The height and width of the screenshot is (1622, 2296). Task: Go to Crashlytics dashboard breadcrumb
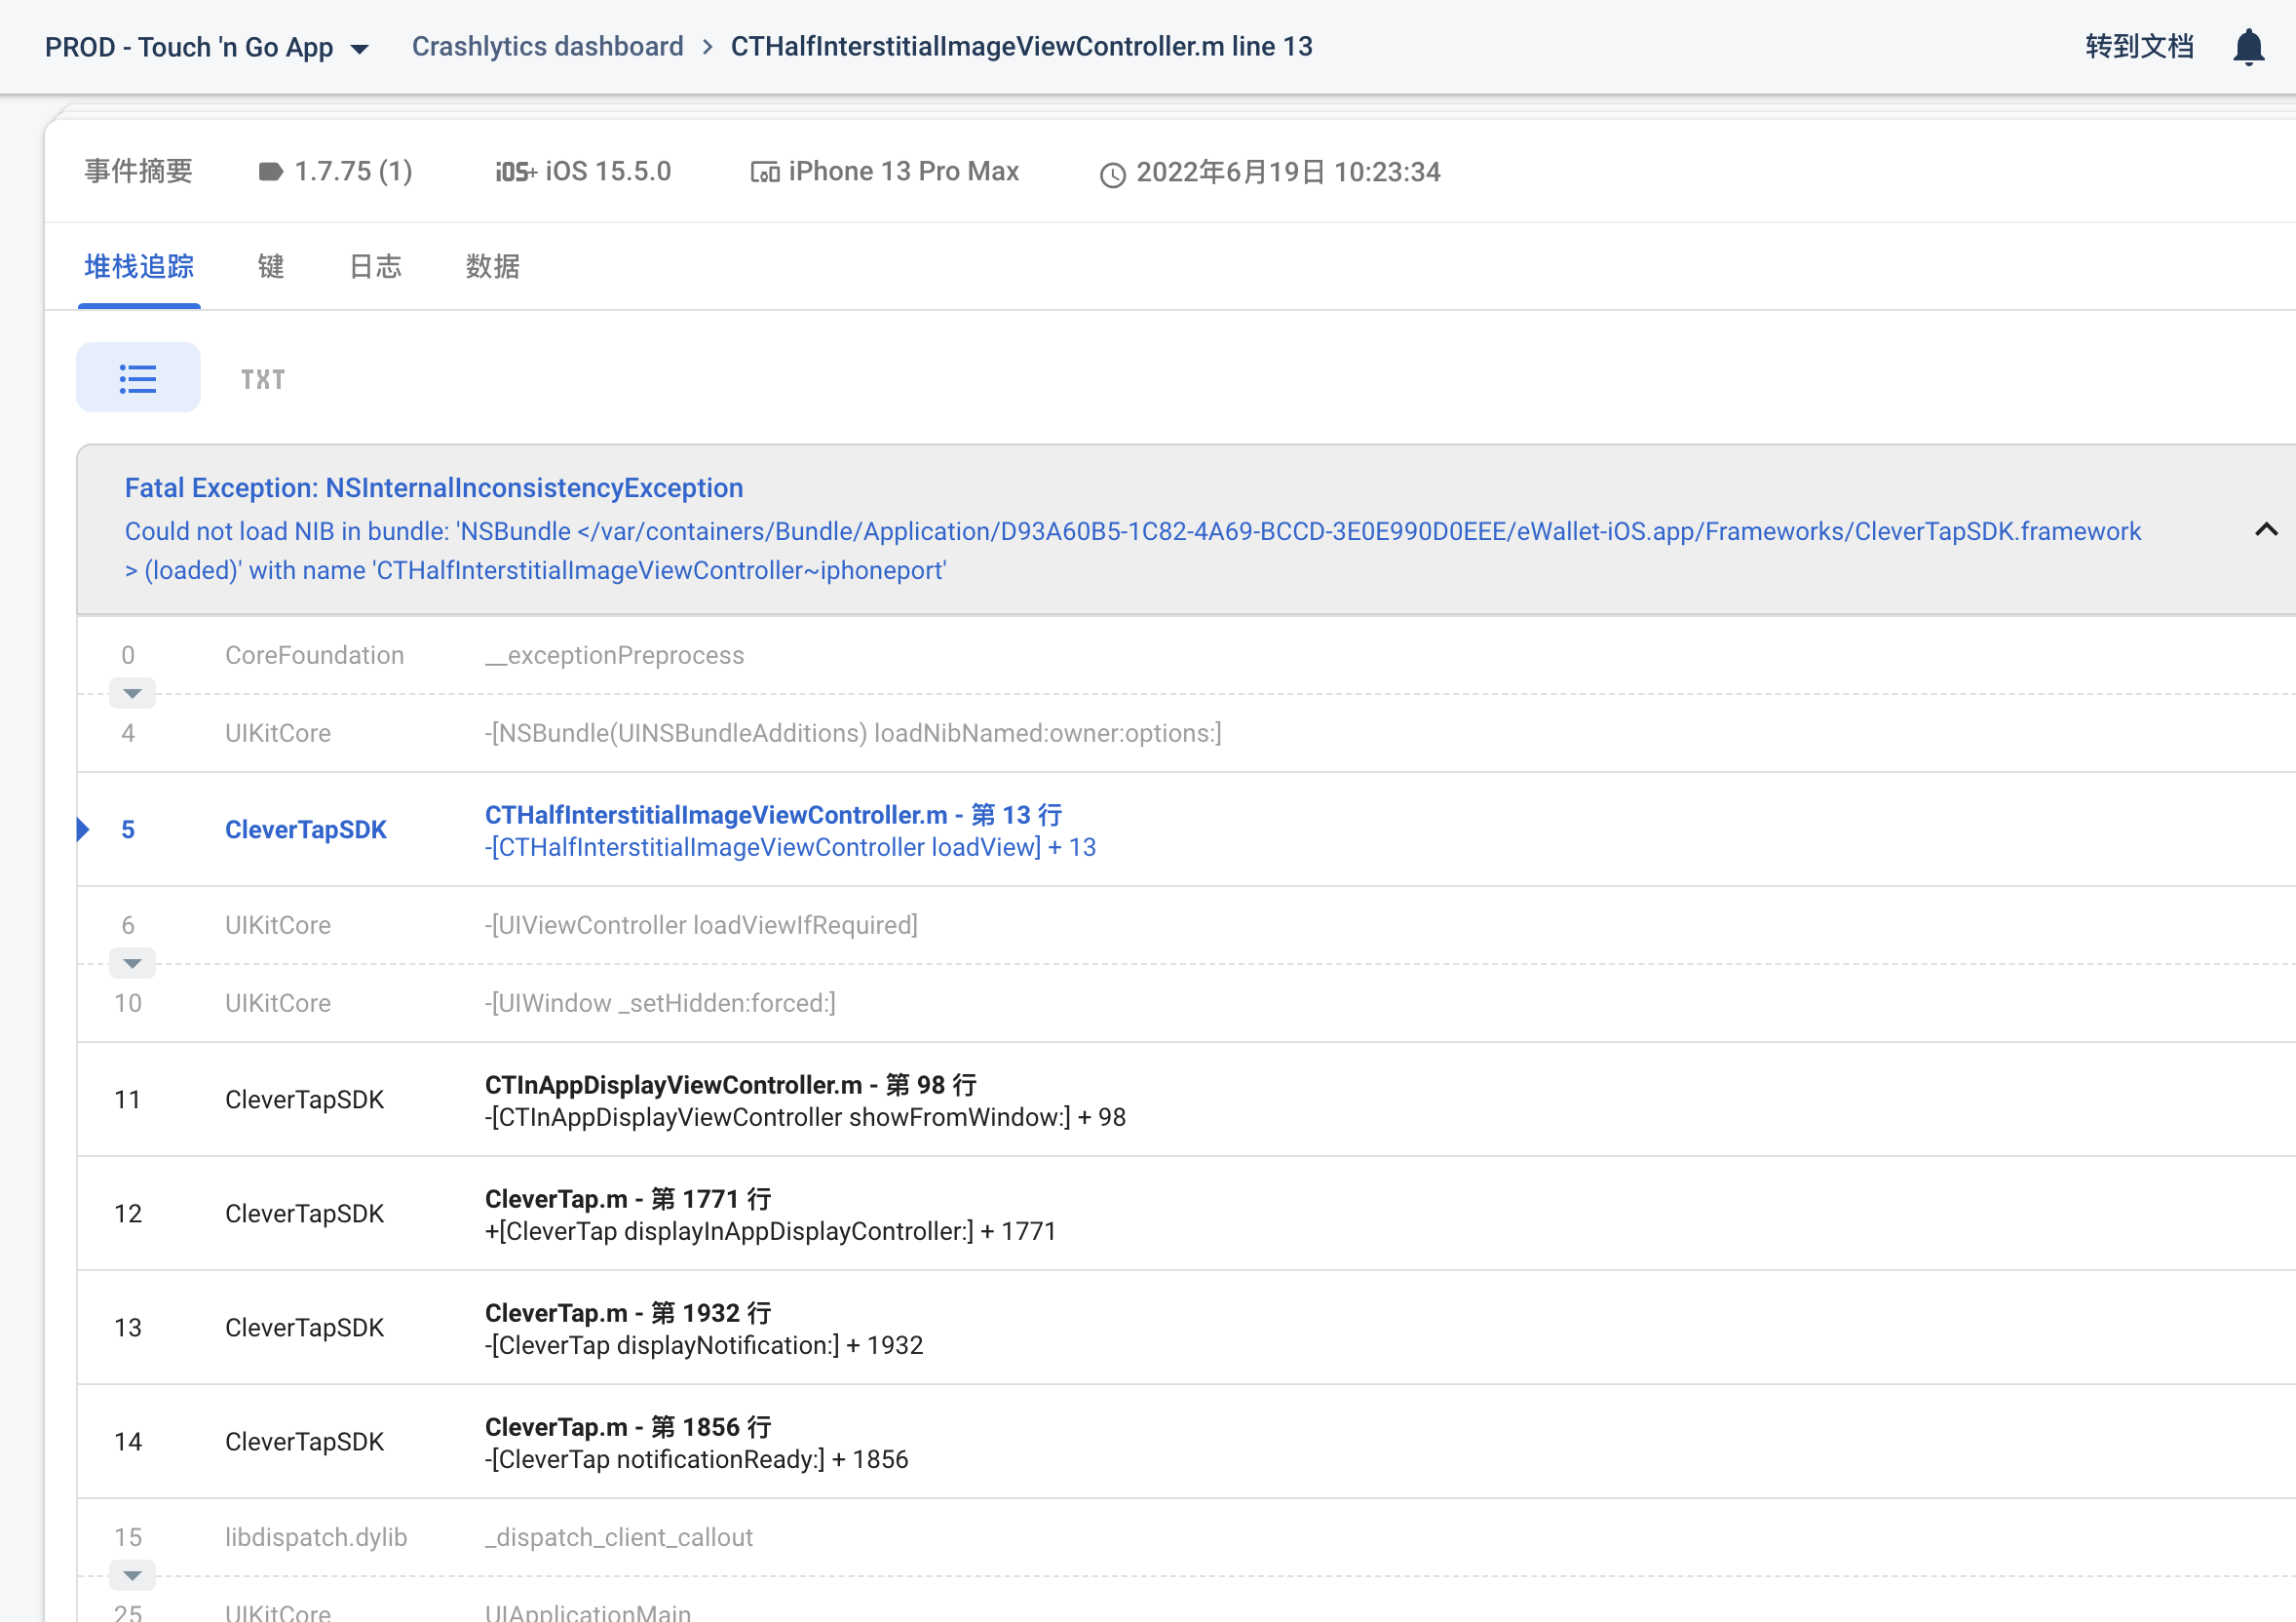tap(547, 47)
